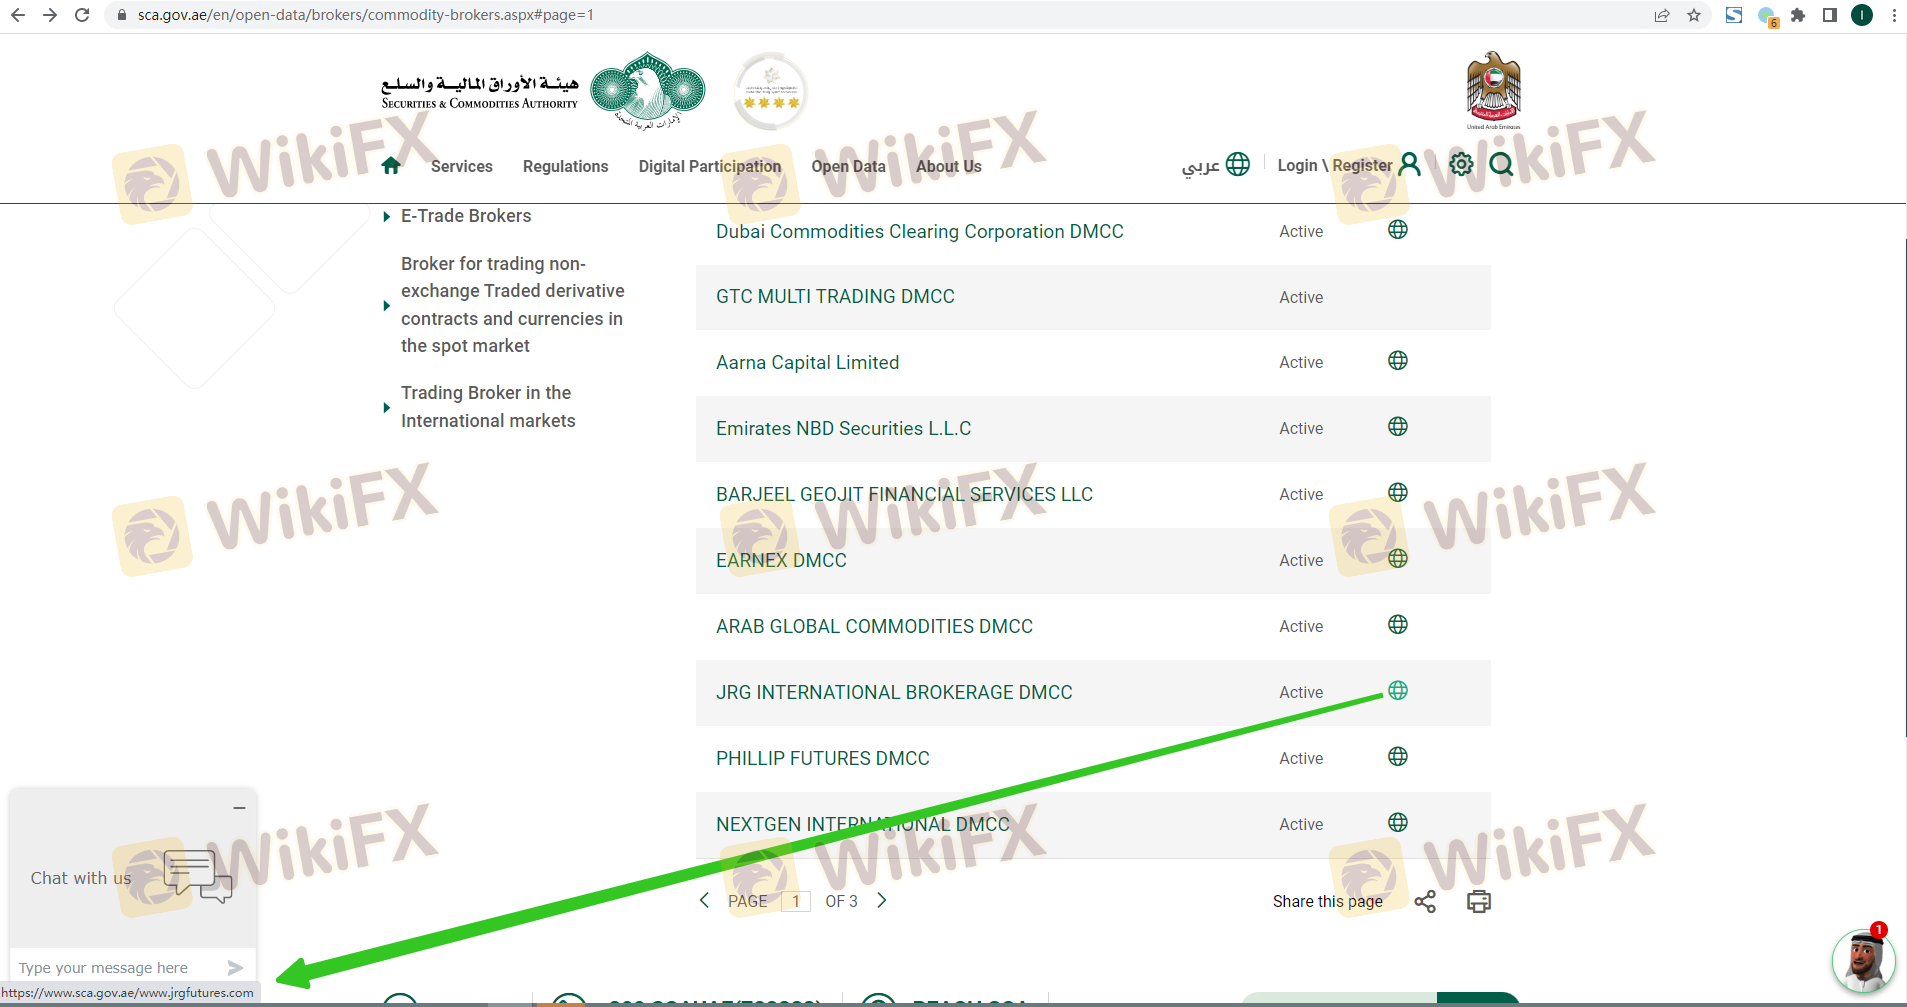Image resolution: width=1907 pixels, height=1007 pixels.
Task: Open the Services menu
Action: click(x=461, y=166)
